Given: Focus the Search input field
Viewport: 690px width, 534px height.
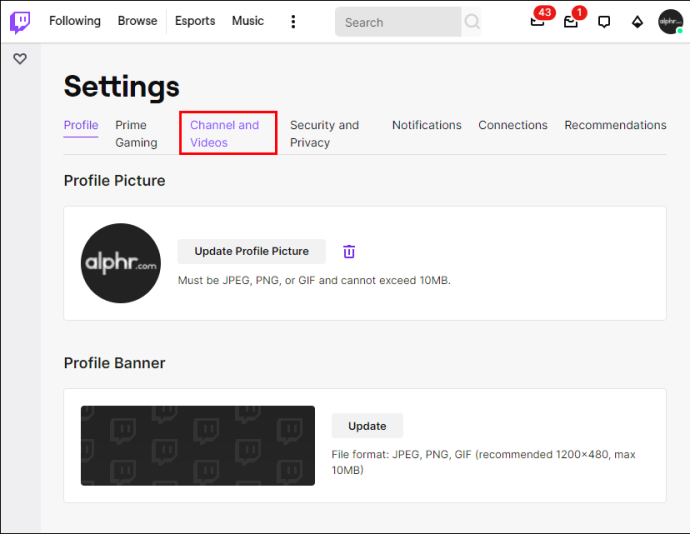Looking at the screenshot, I should tap(398, 22).
